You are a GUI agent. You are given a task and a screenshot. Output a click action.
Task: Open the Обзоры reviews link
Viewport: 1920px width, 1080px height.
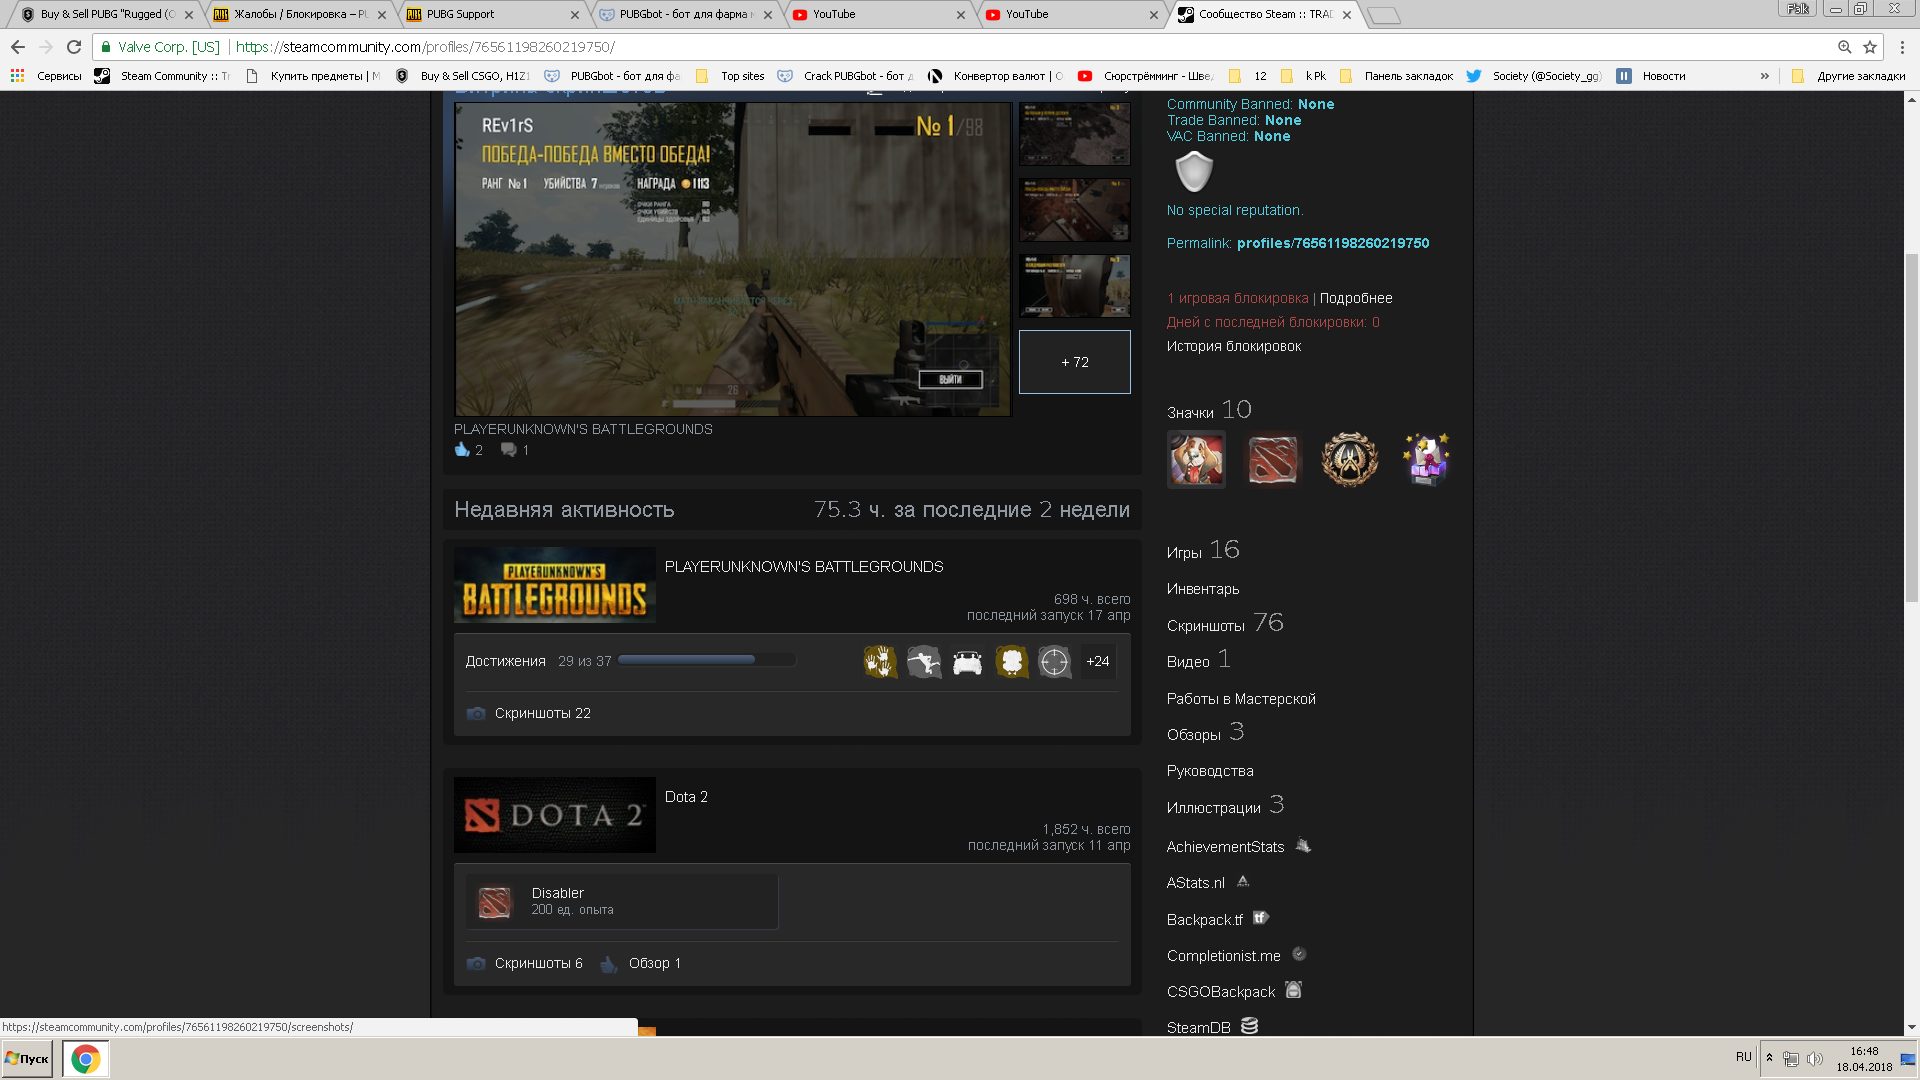pos(1205,733)
